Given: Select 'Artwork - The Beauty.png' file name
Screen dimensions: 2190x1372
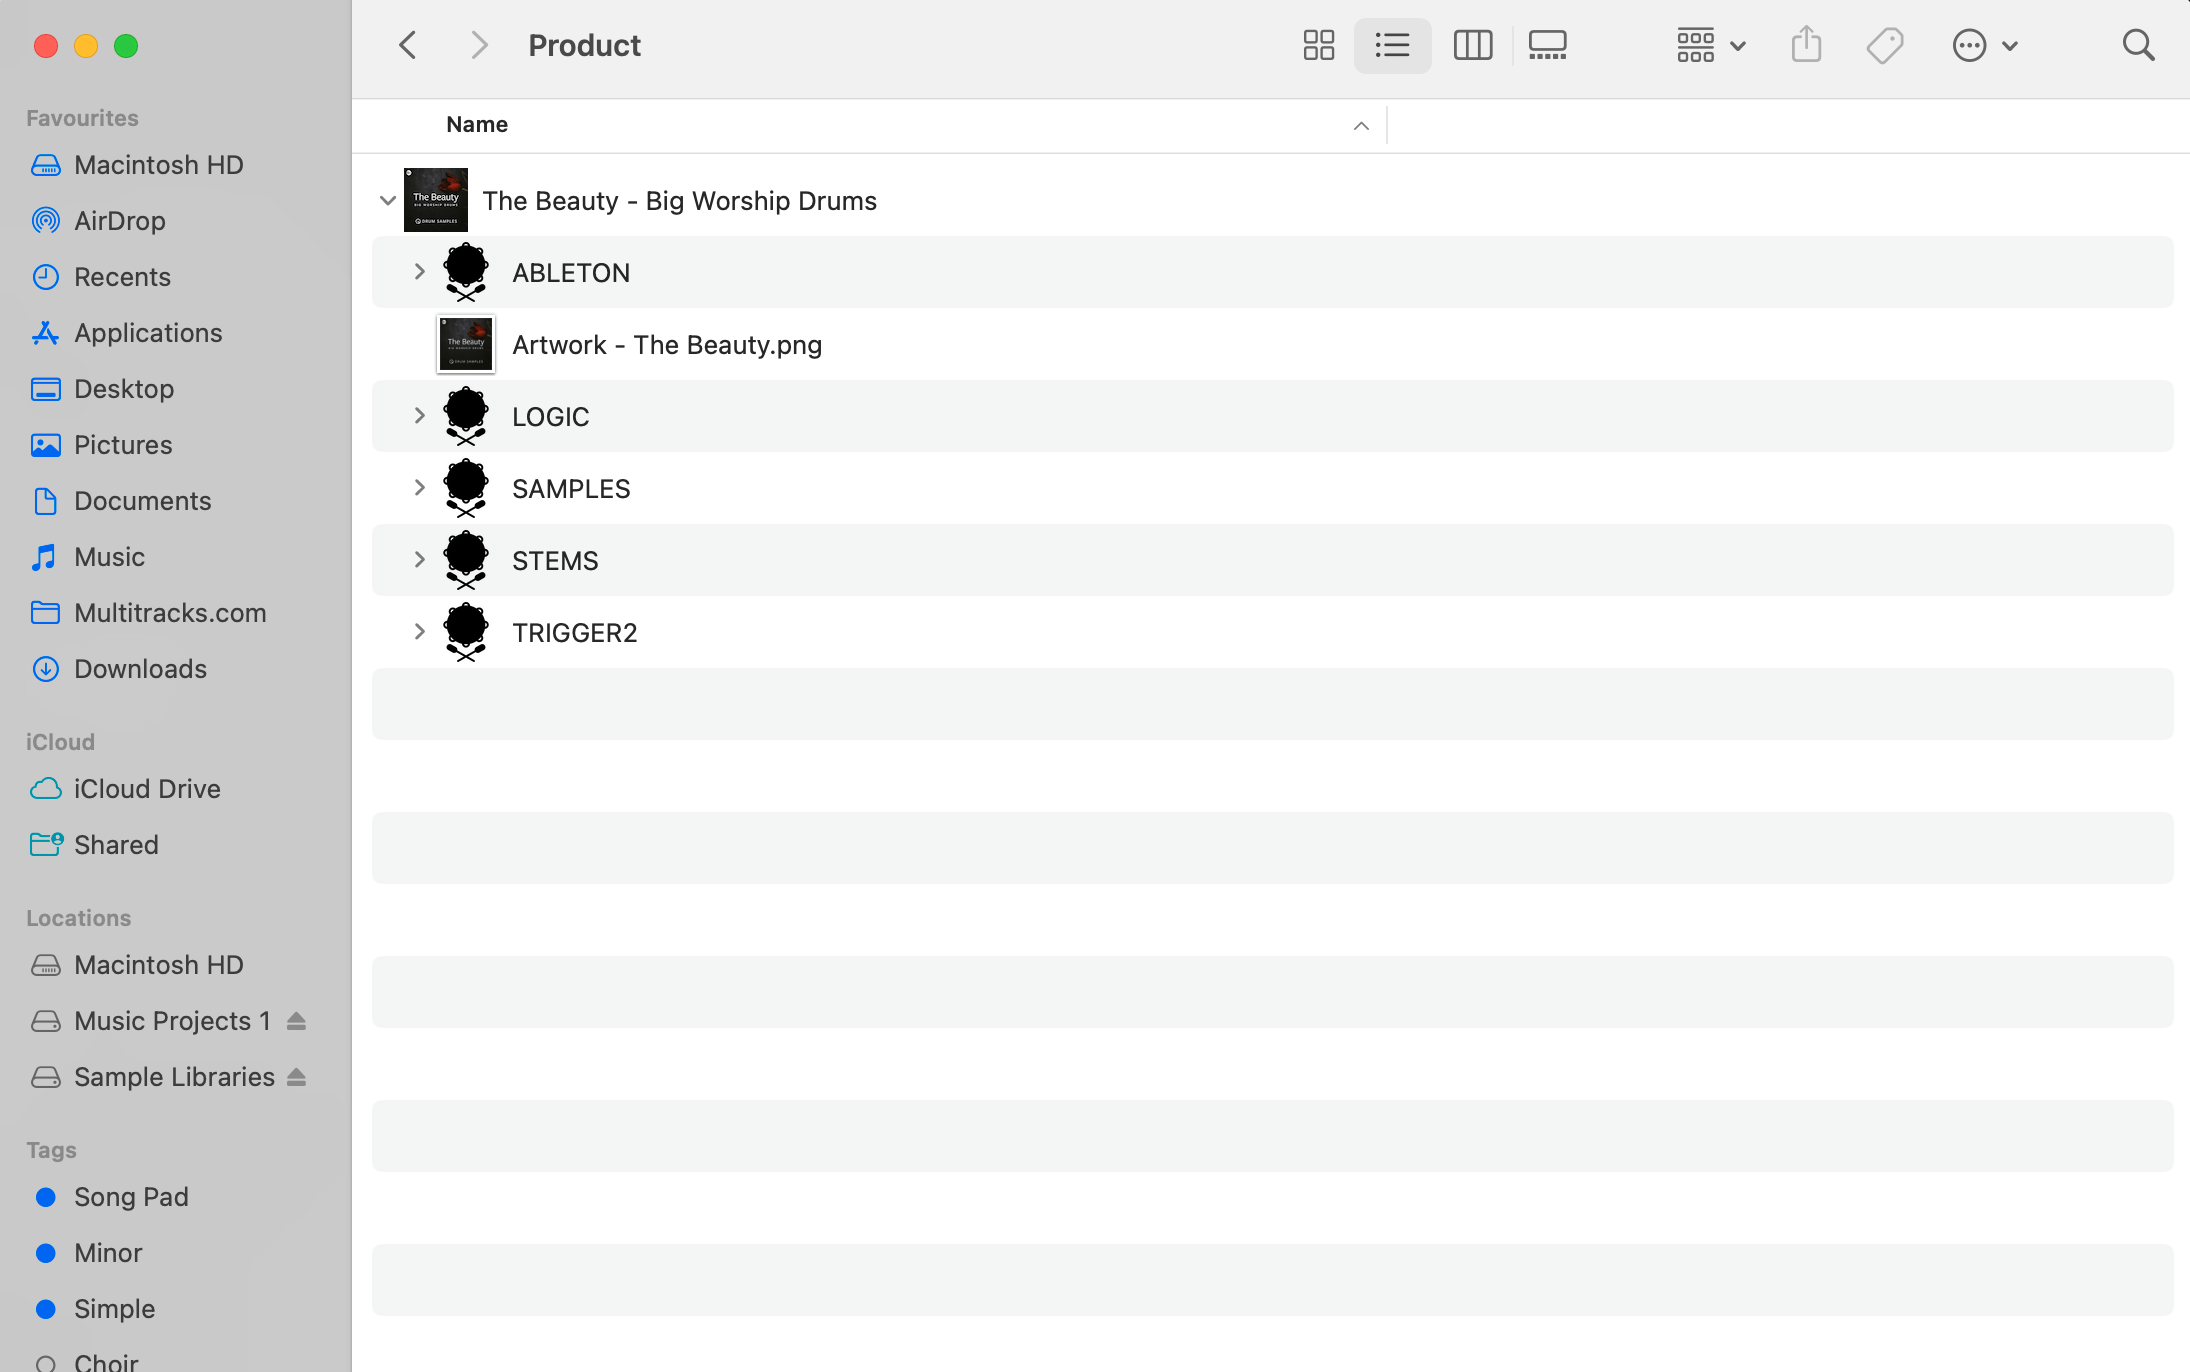Looking at the screenshot, I should 667,345.
